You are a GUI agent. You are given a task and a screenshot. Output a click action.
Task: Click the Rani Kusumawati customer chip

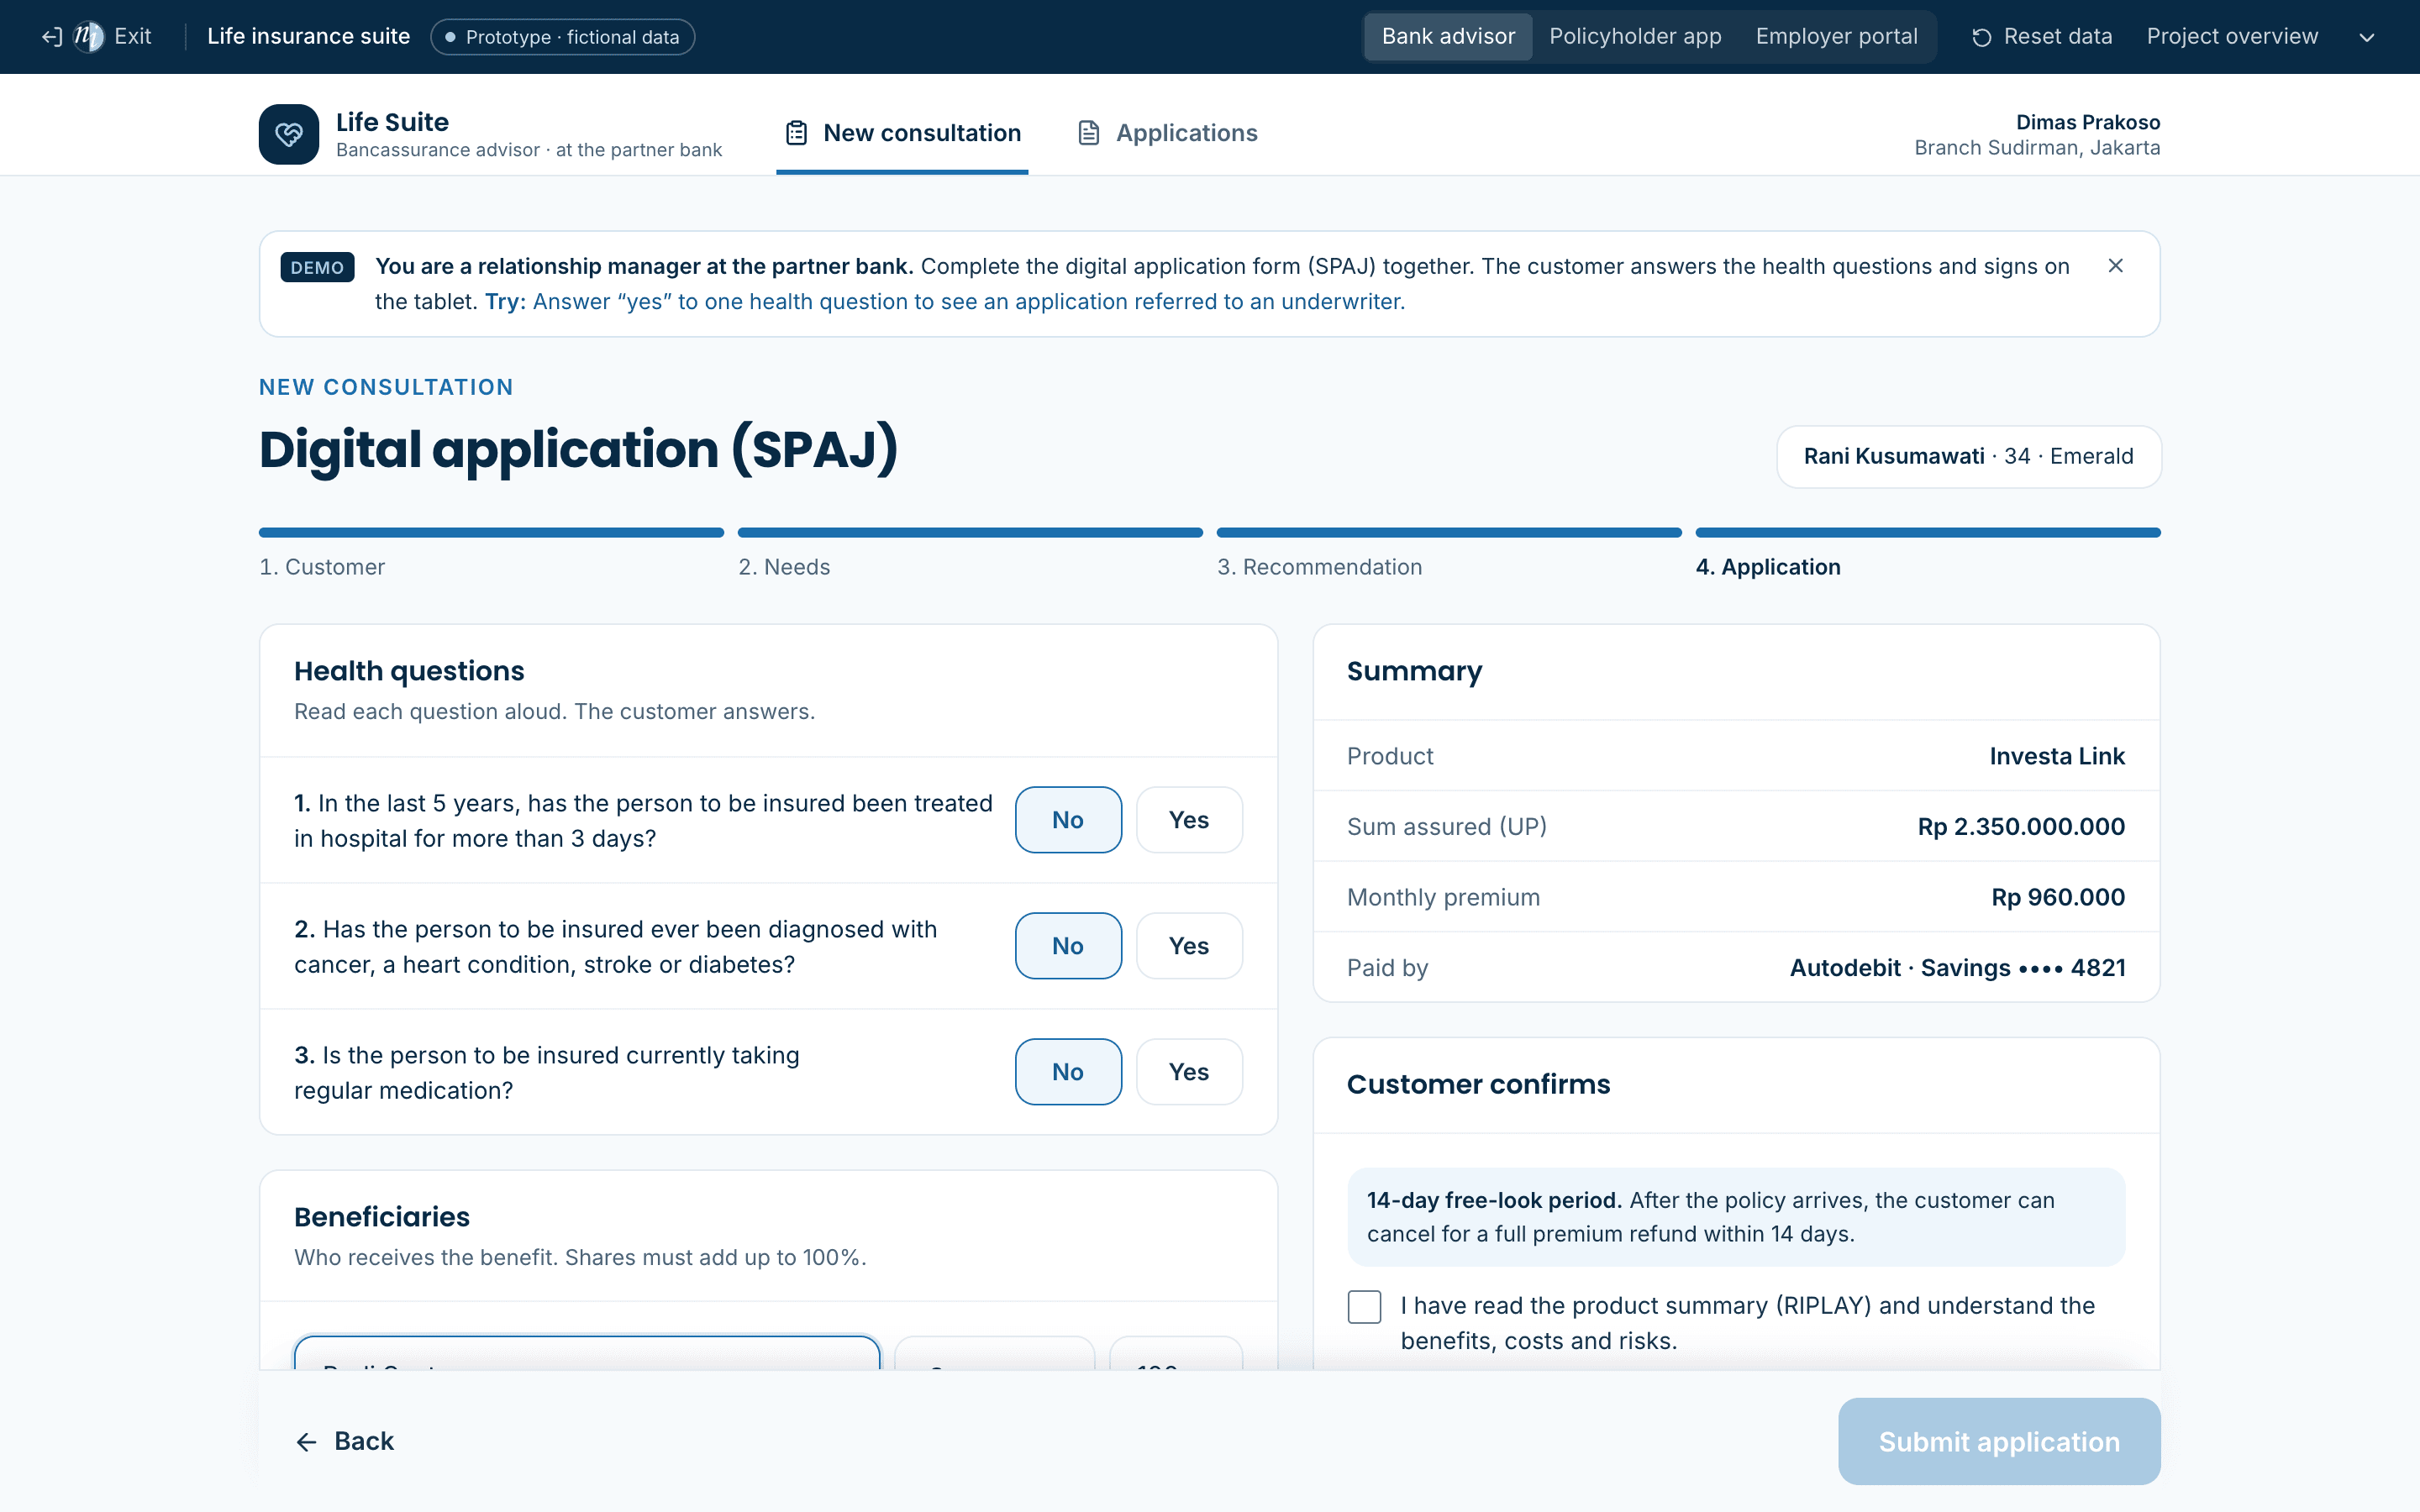tap(1968, 457)
